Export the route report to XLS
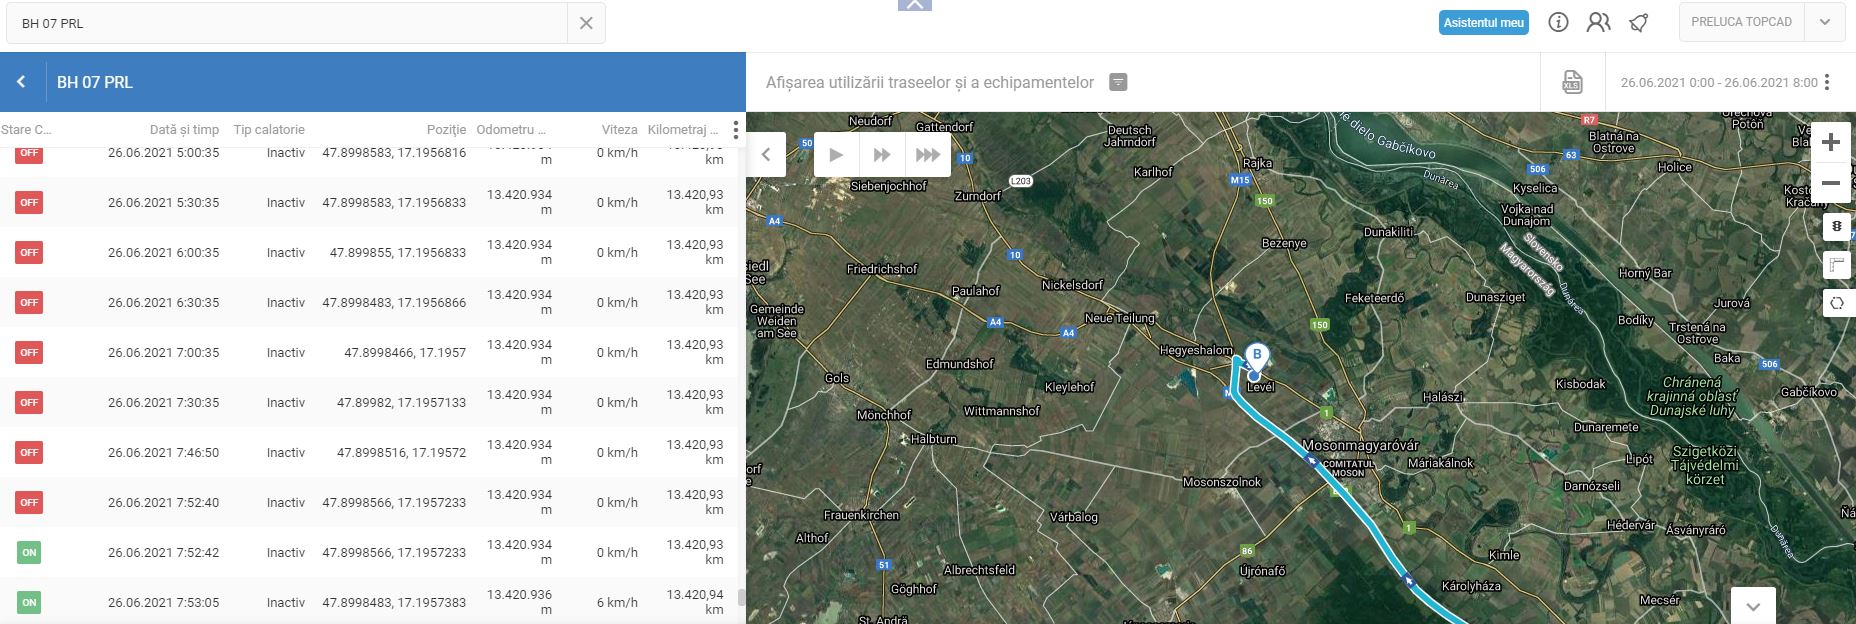 [x=1572, y=82]
